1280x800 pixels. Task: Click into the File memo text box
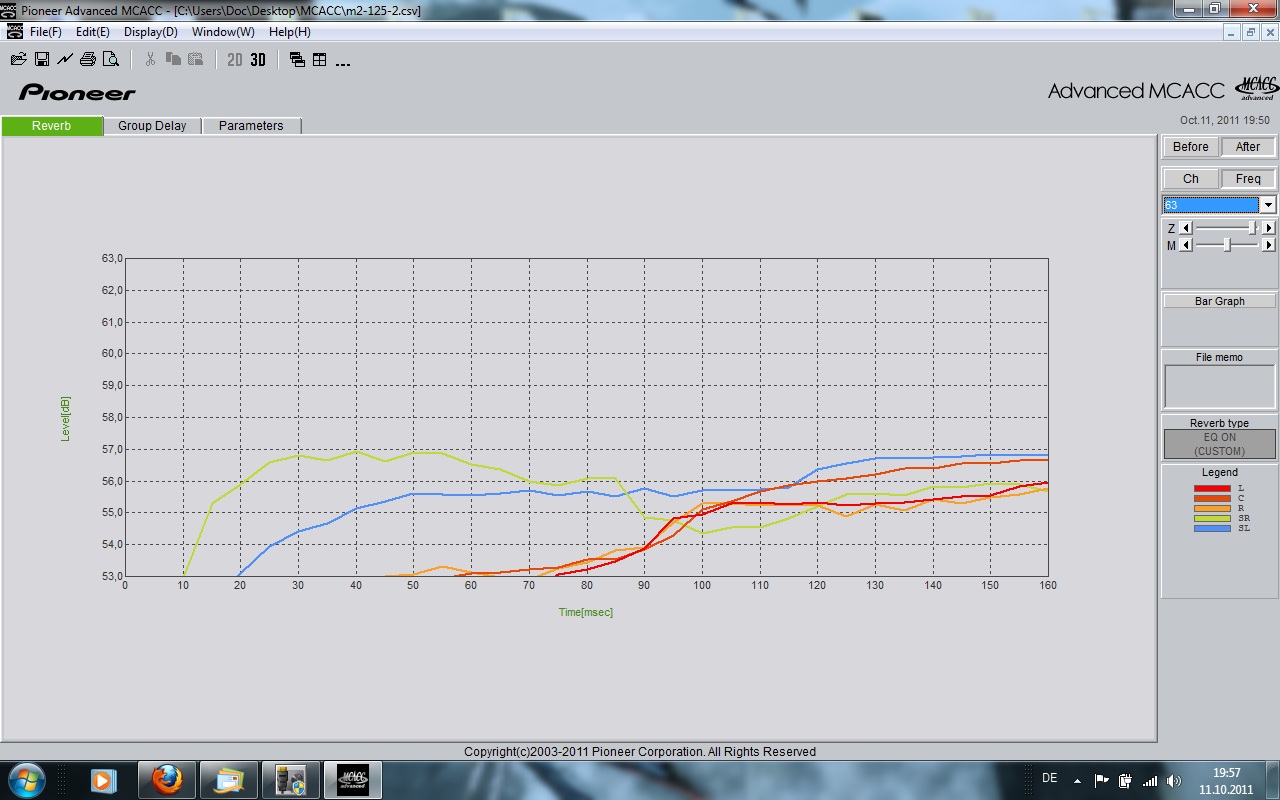pos(1219,386)
